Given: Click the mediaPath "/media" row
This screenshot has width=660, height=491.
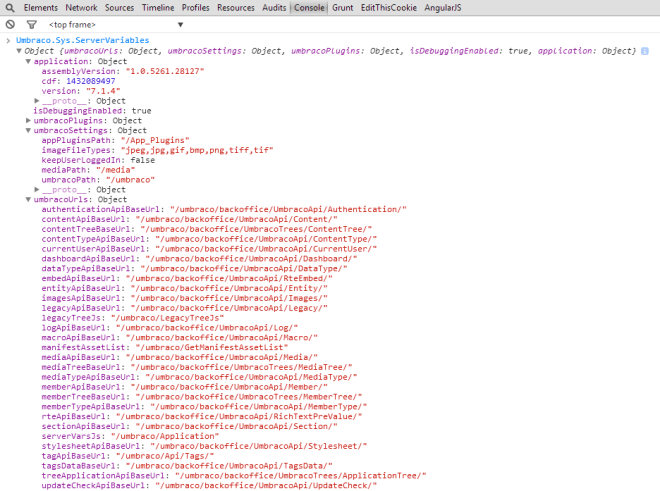Looking at the screenshot, I should coord(88,170).
